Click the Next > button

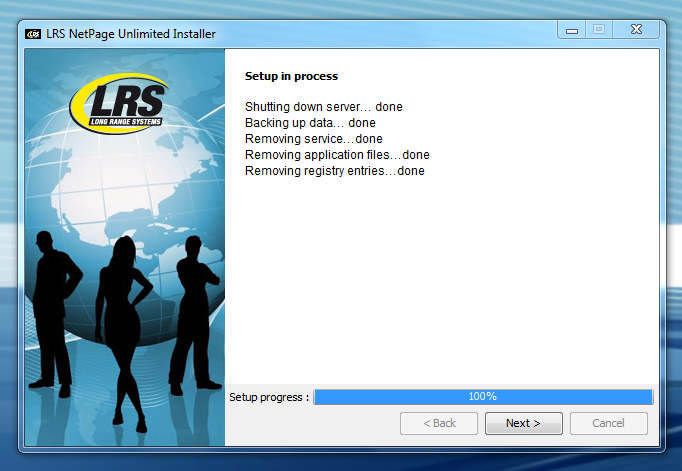pos(524,423)
